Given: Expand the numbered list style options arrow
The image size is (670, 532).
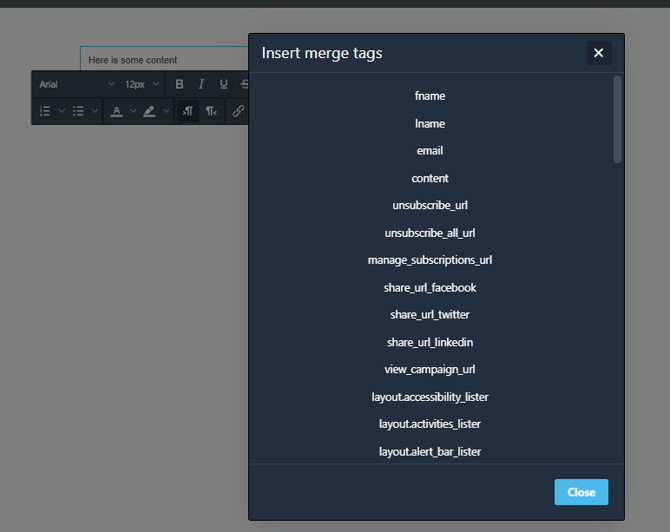Looking at the screenshot, I should pyautogui.click(x=62, y=111).
